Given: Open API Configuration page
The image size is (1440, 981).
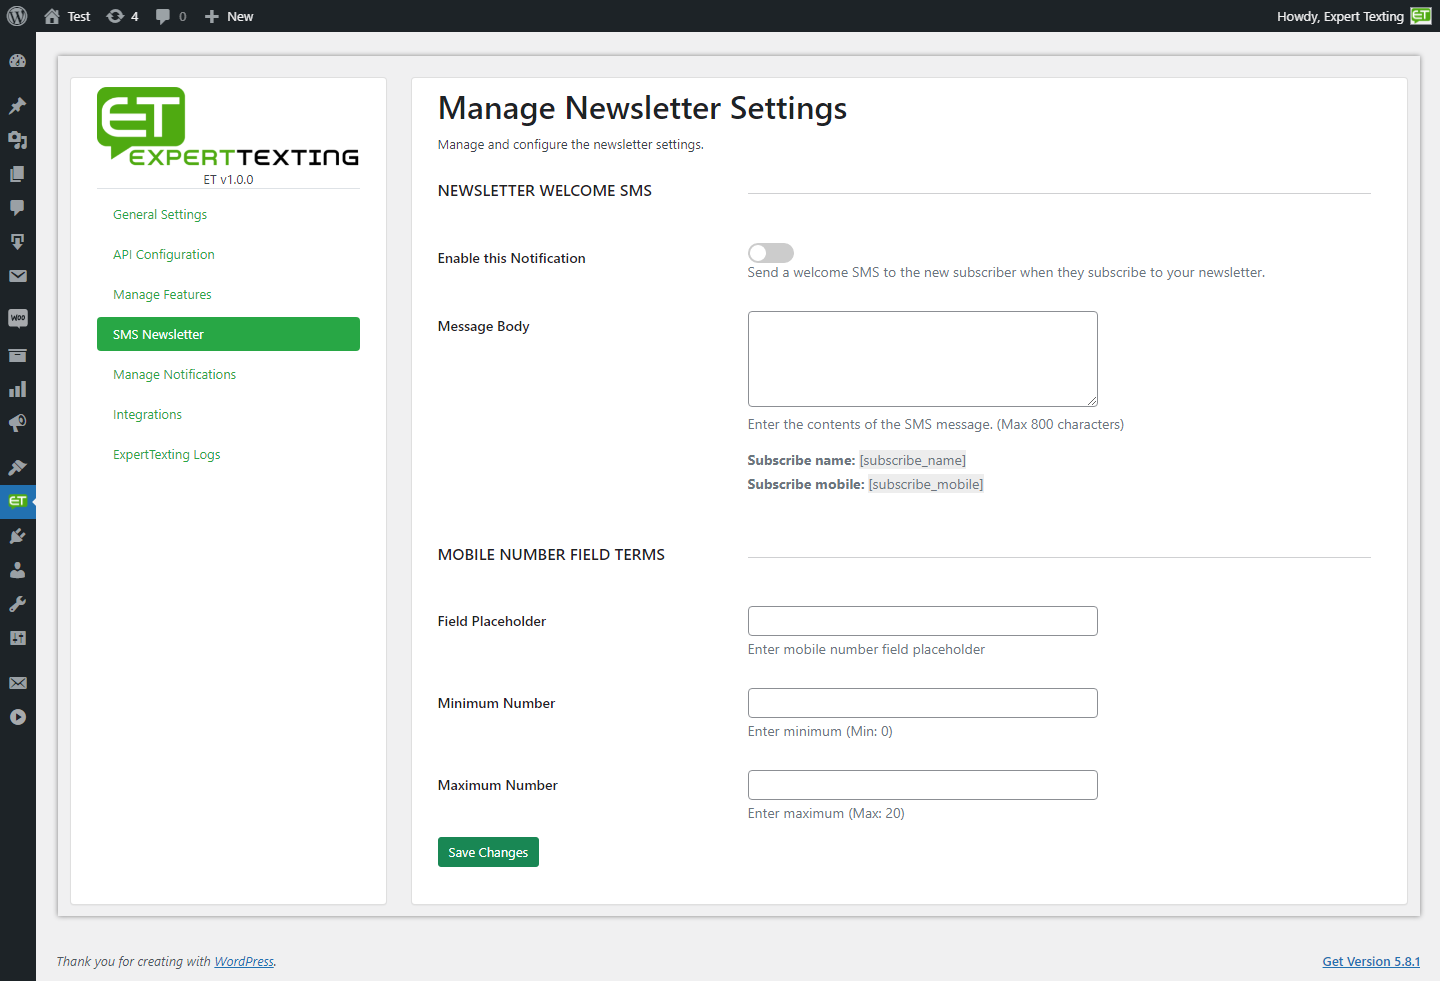Looking at the screenshot, I should [164, 254].
